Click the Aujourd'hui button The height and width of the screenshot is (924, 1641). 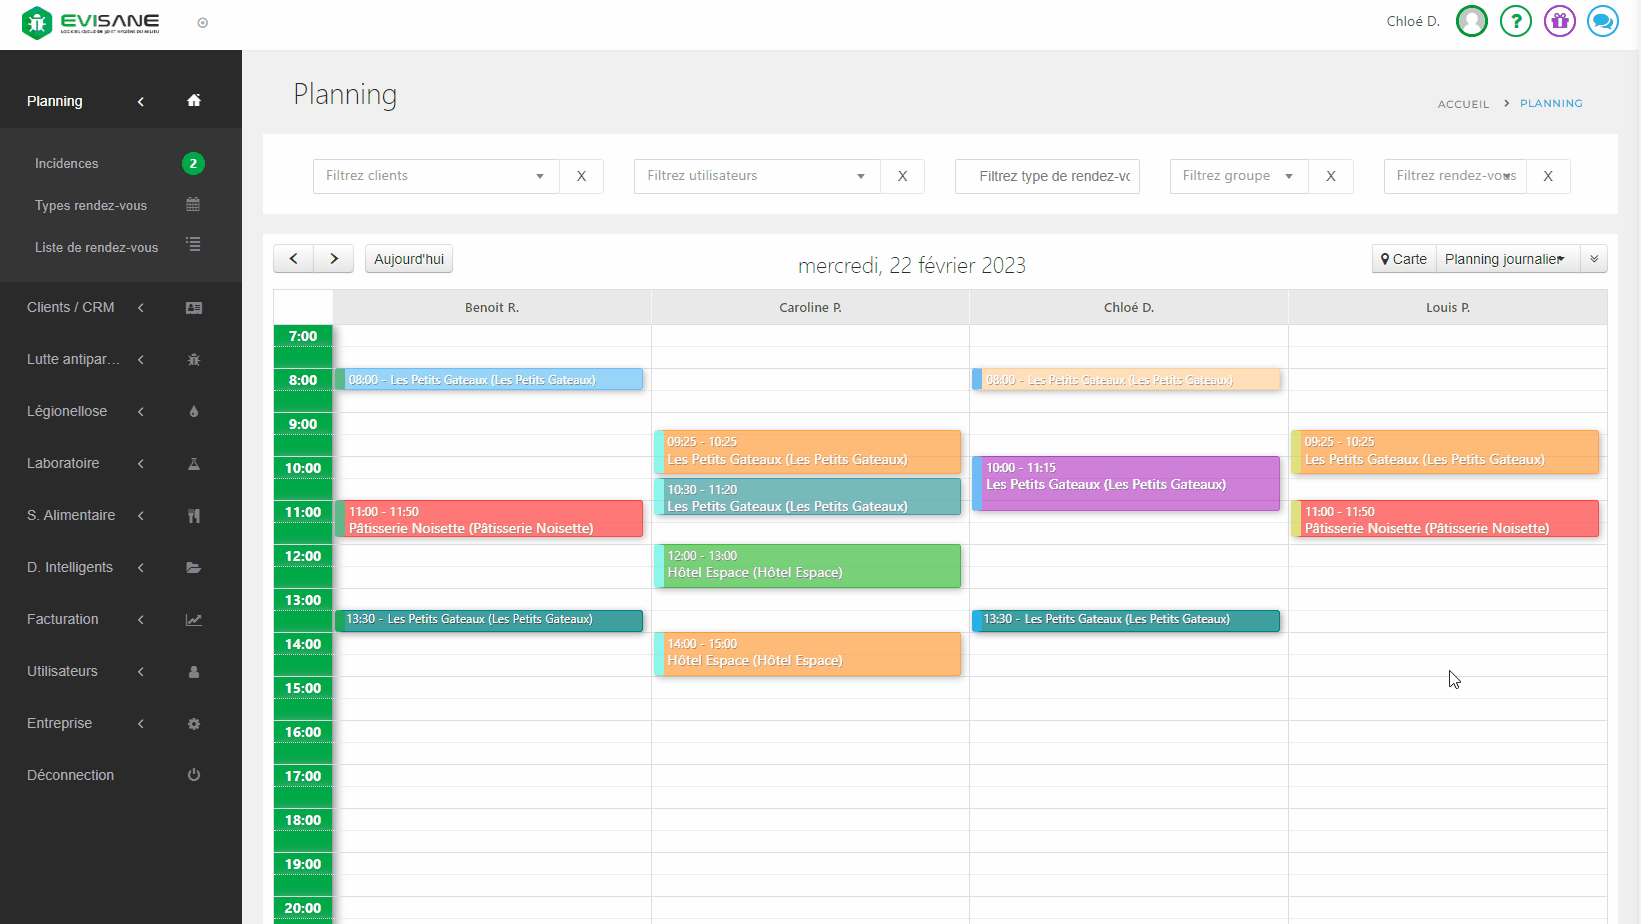point(408,259)
